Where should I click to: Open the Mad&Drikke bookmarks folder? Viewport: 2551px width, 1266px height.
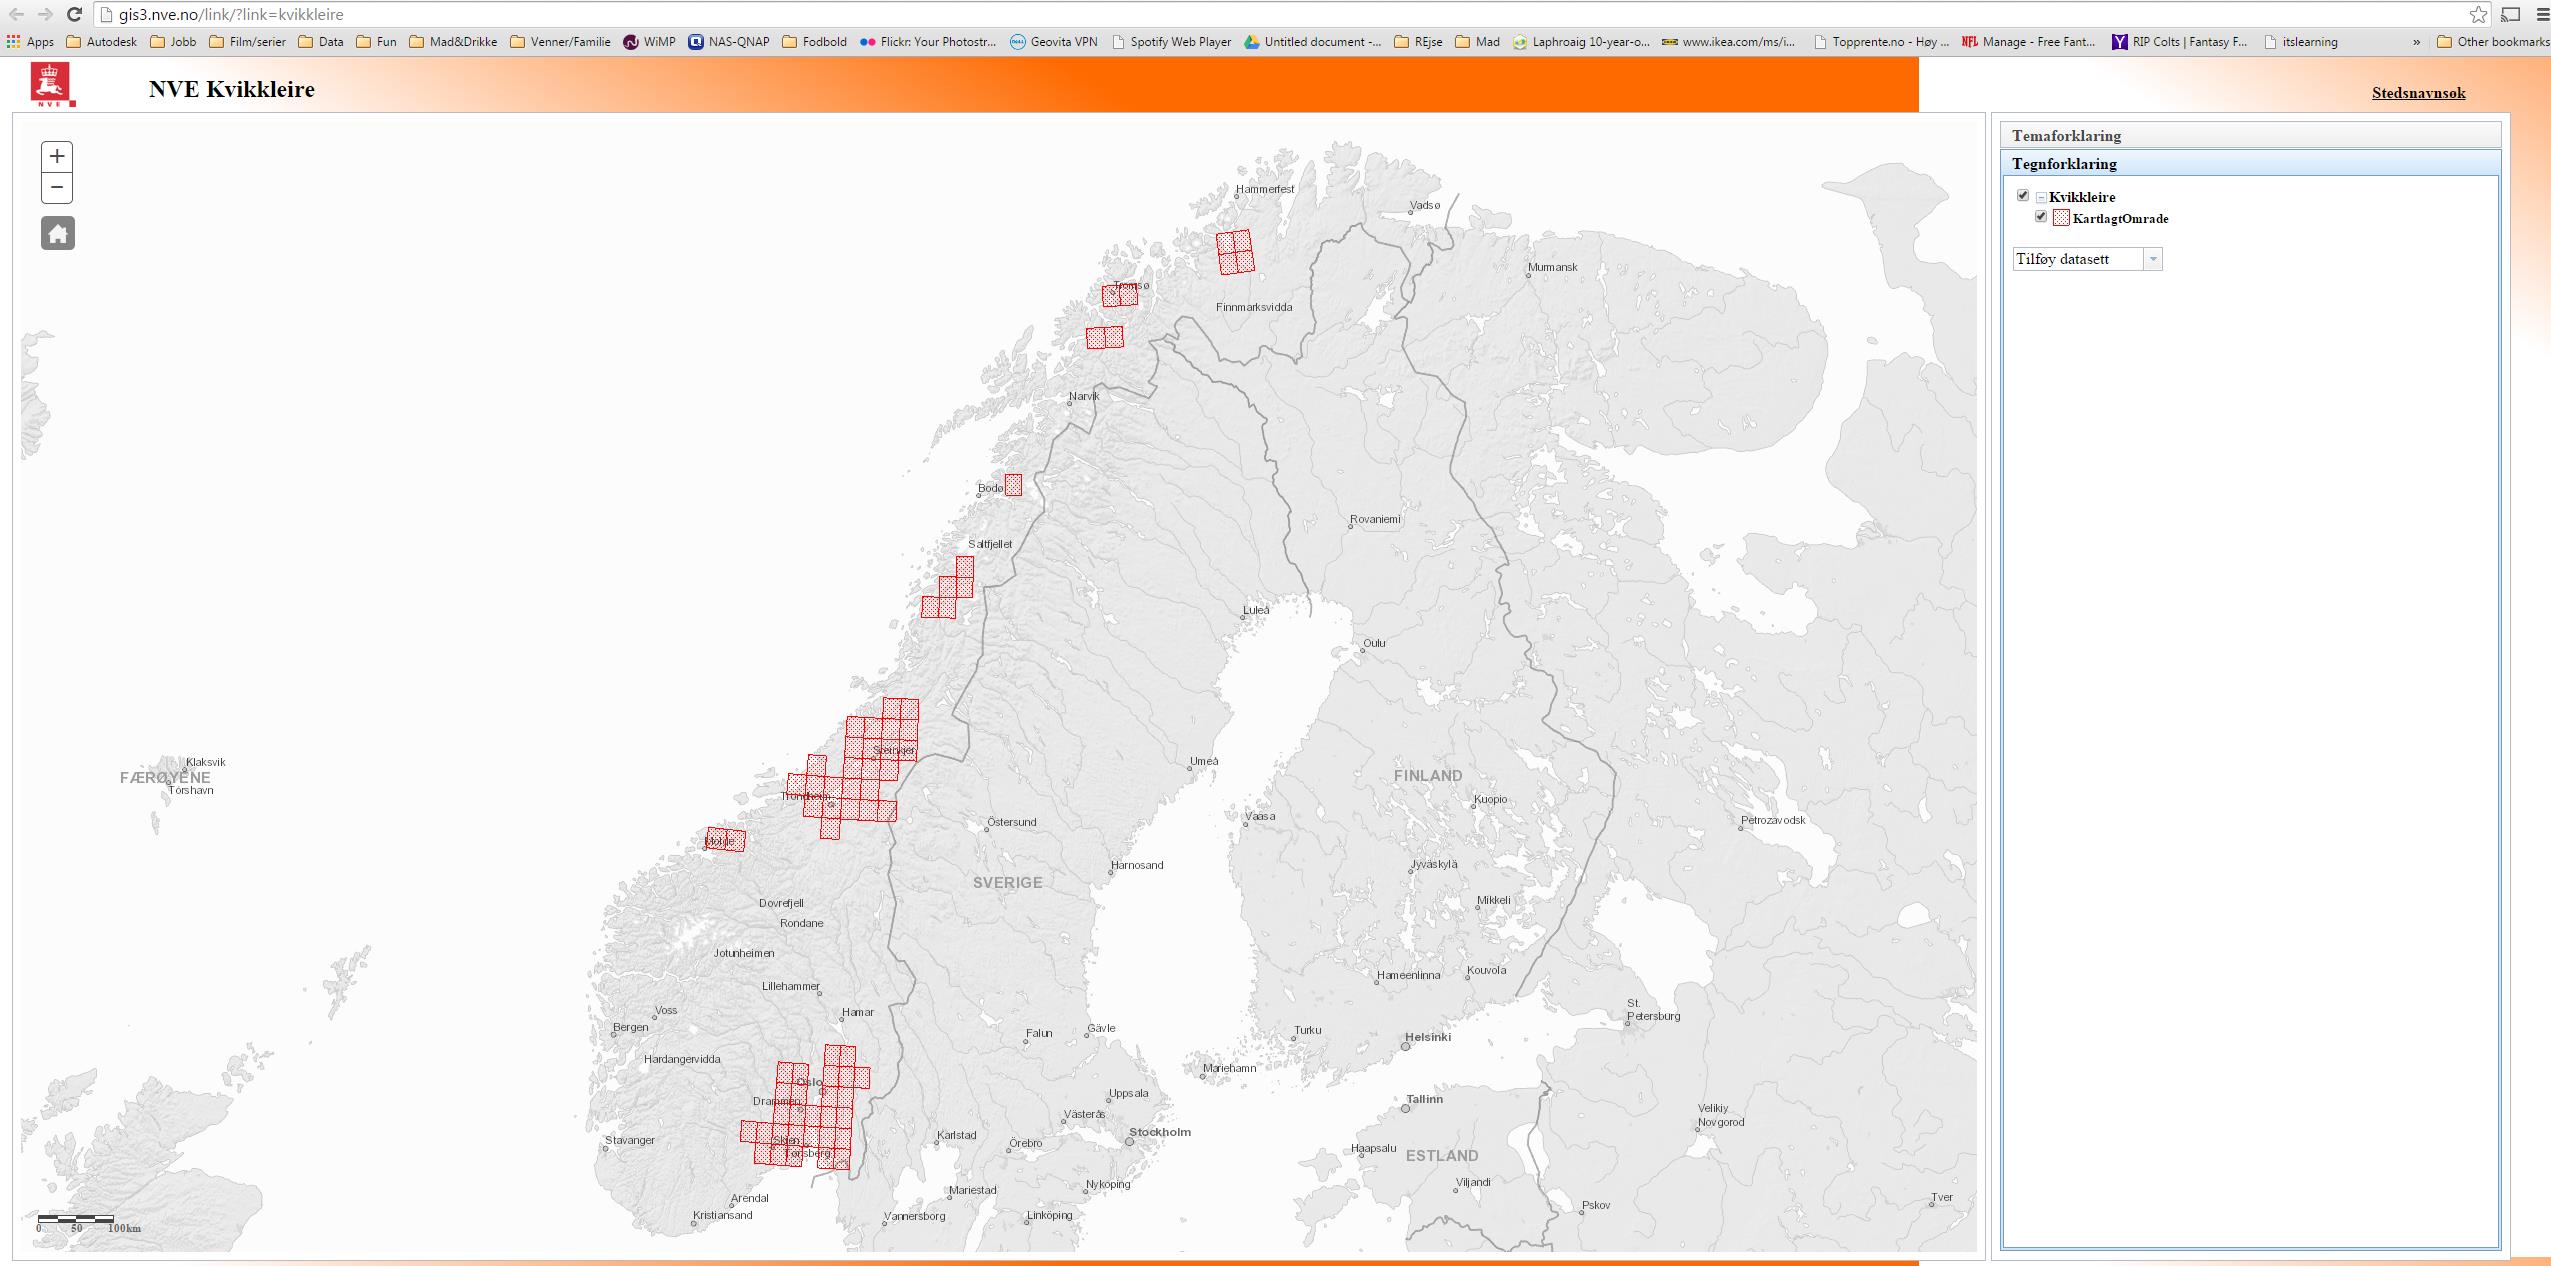[x=453, y=42]
